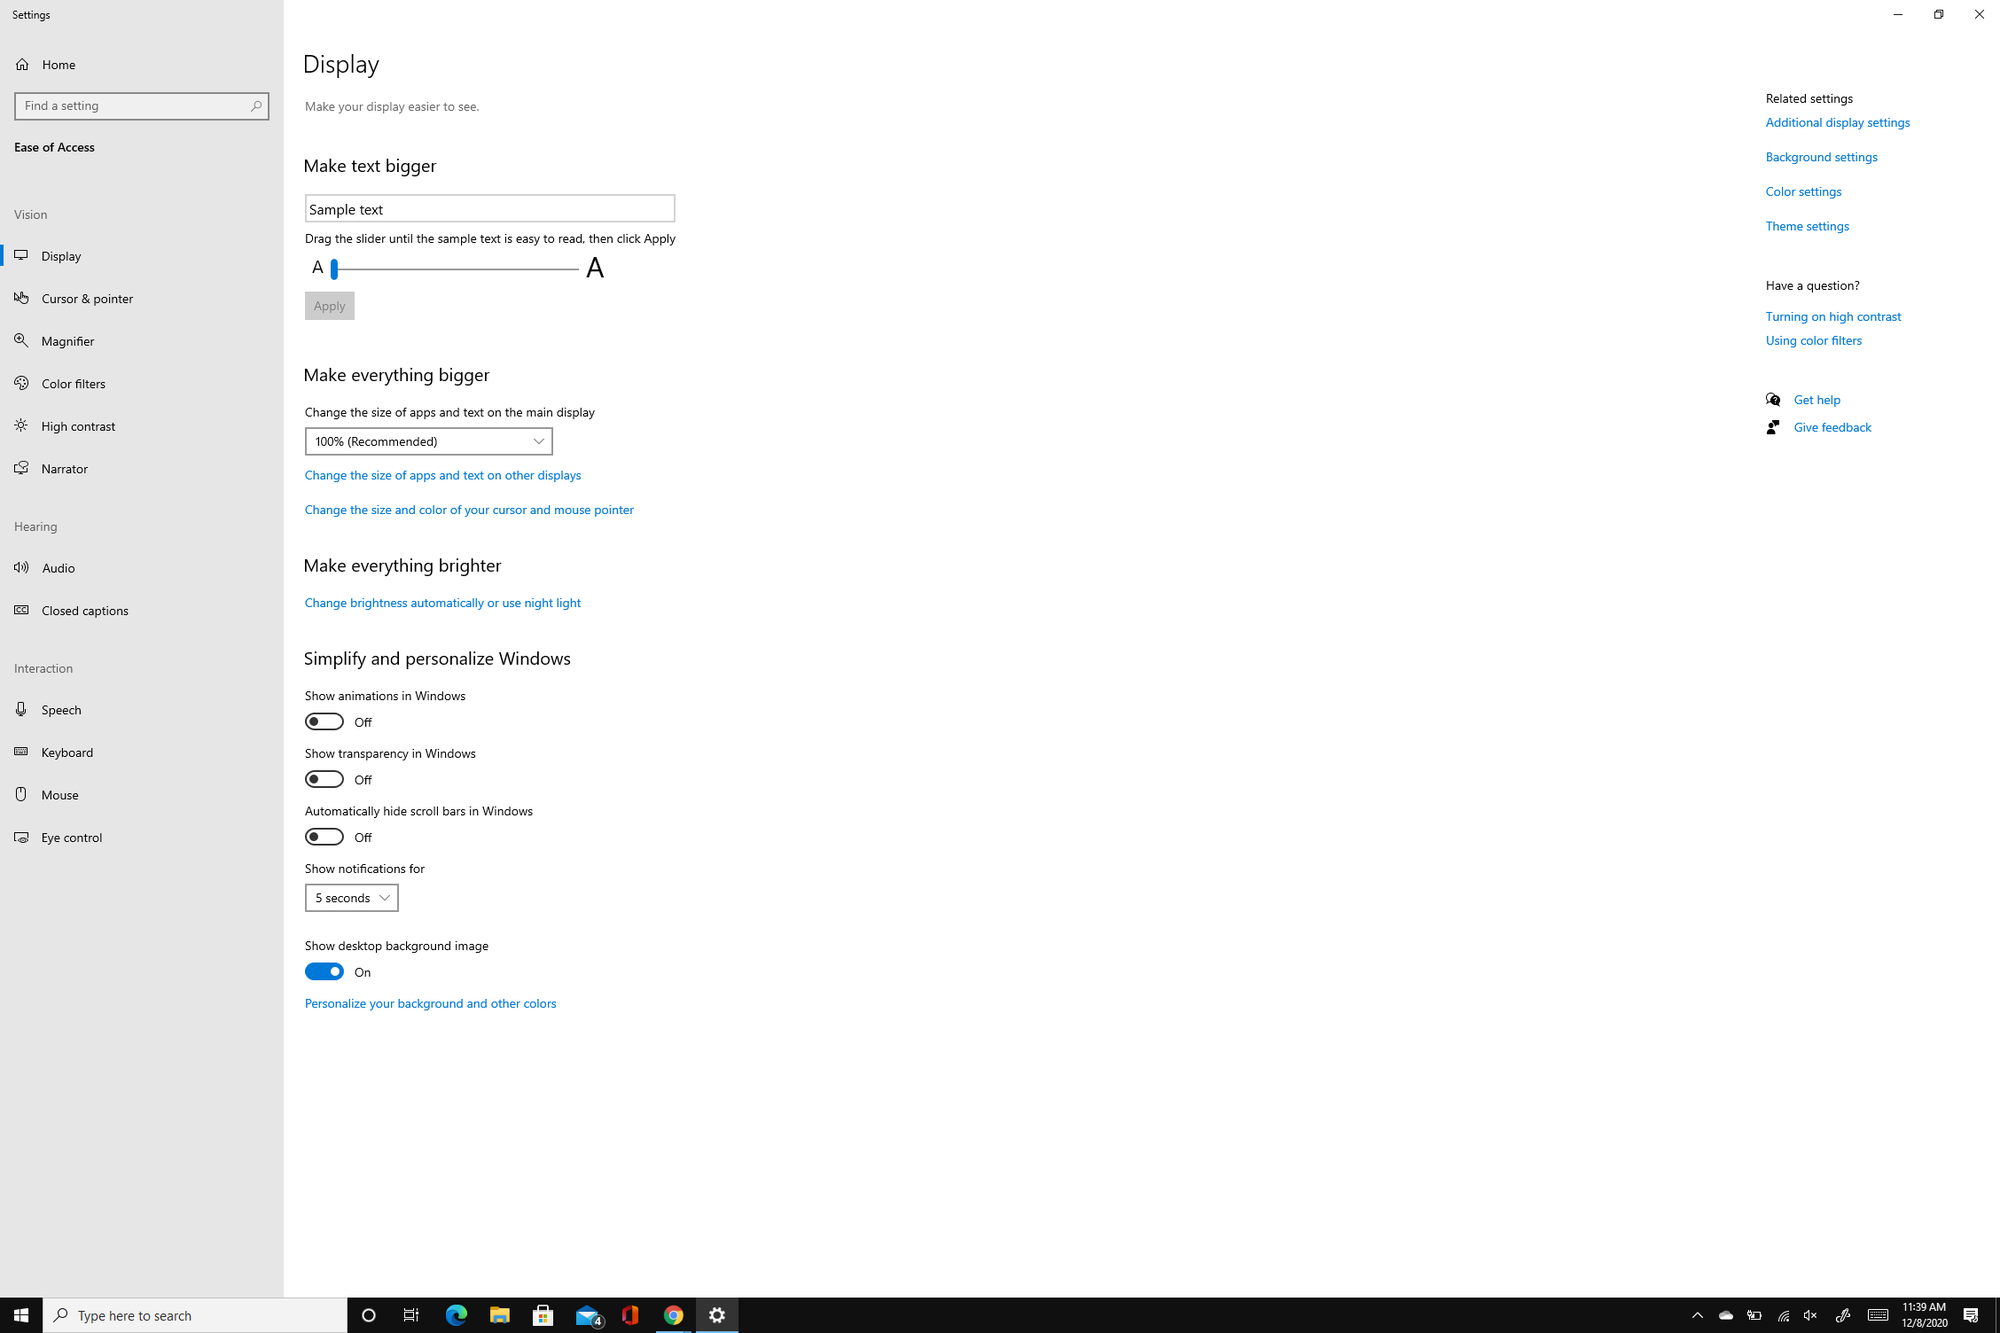
Task: Open touch keyboard from tray
Action: pos(1878,1315)
